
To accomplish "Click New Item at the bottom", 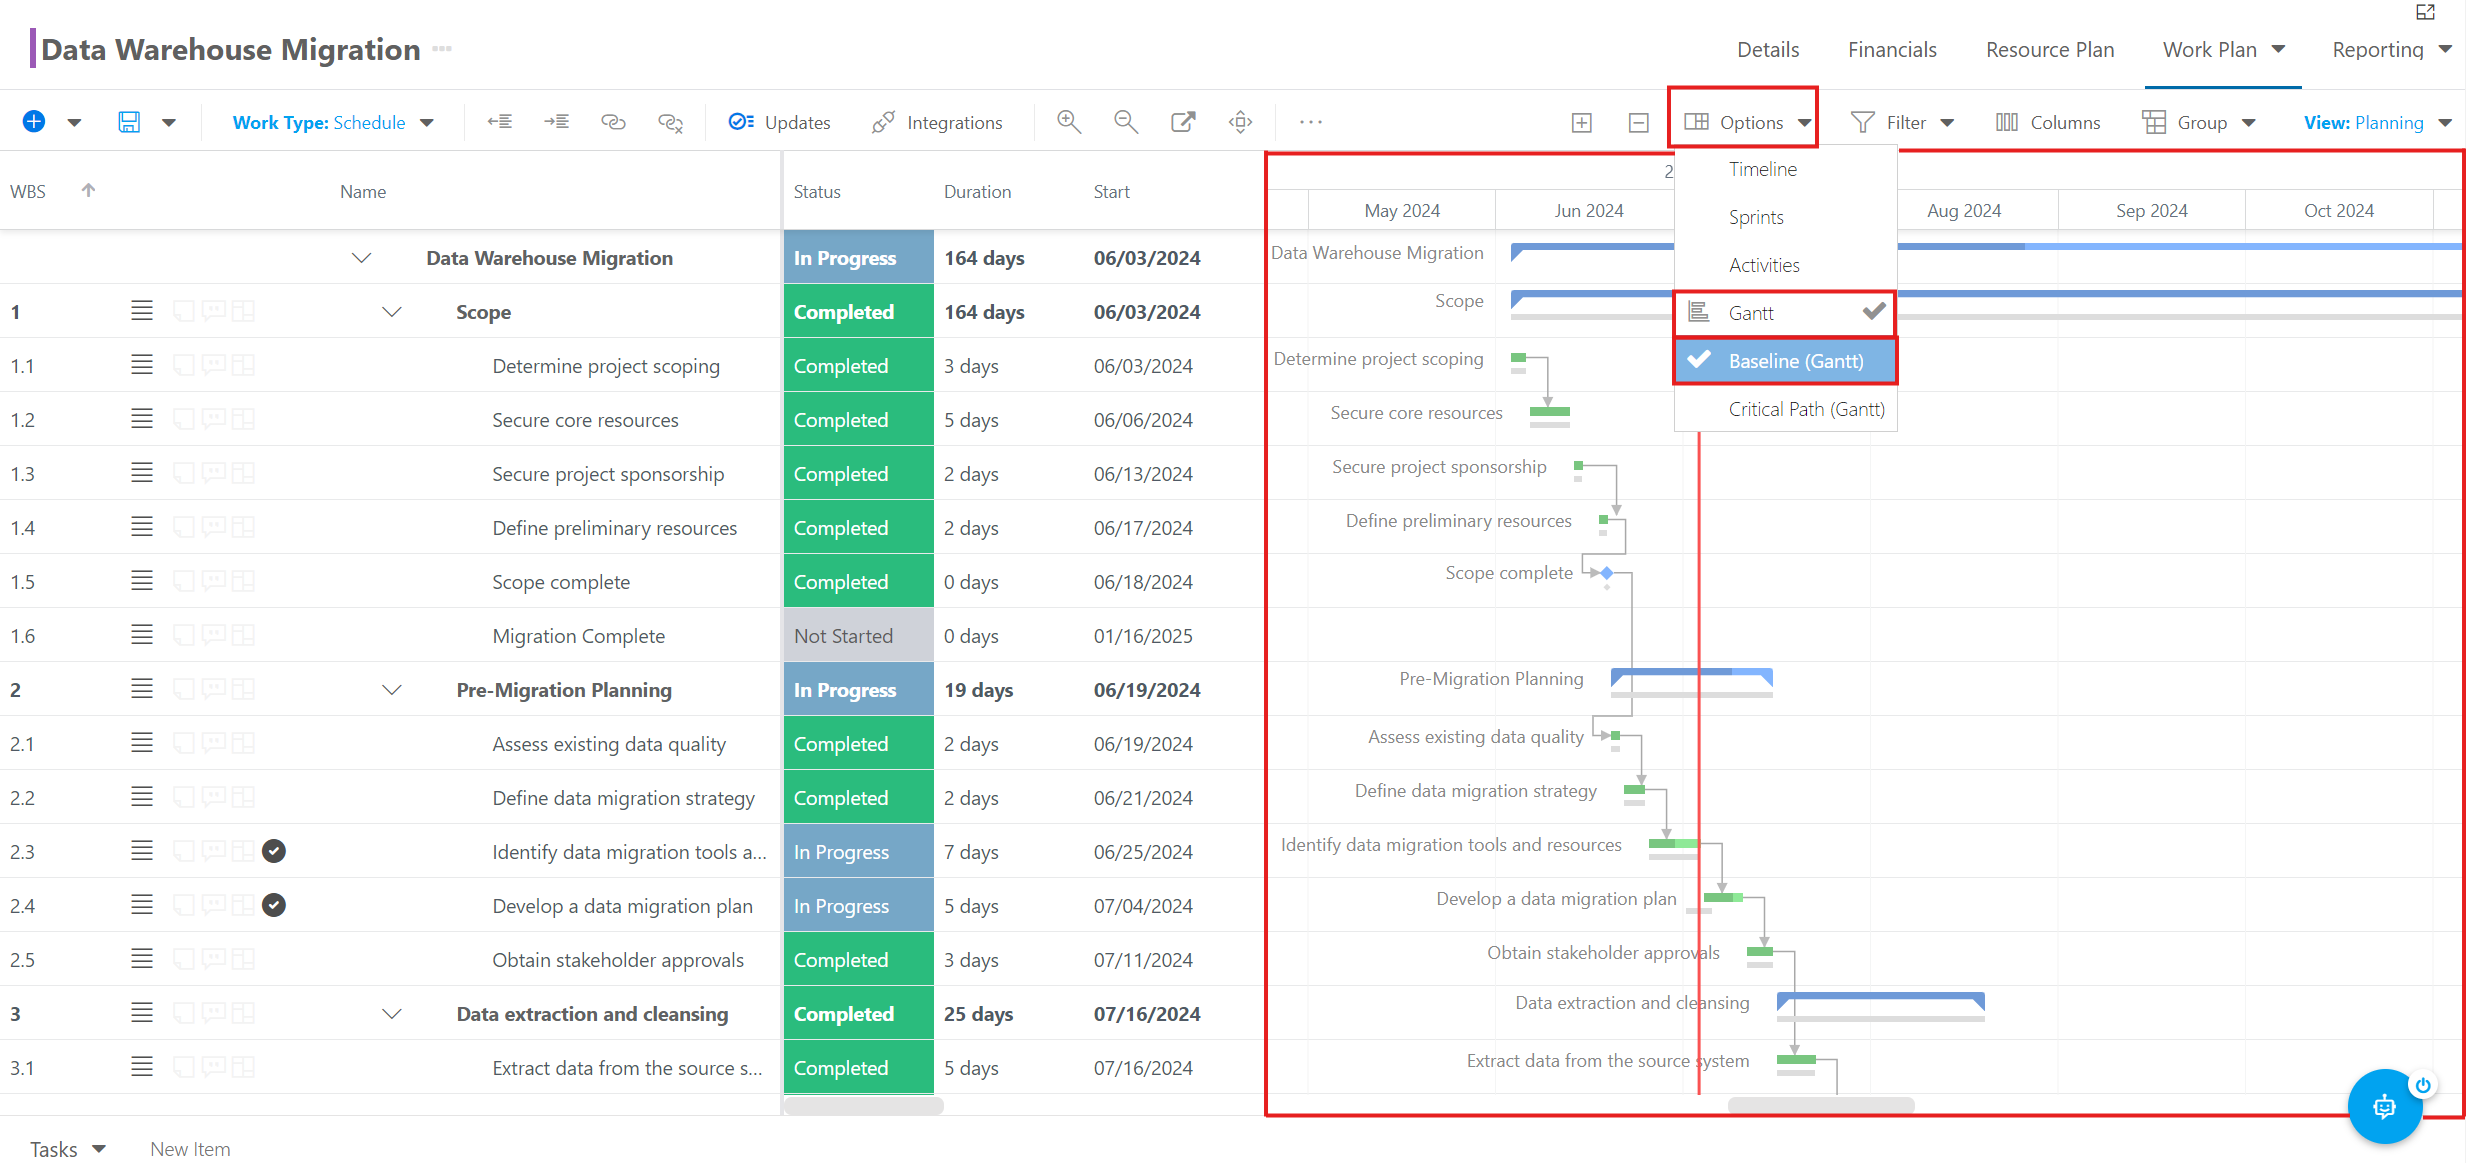I will [x=190, y=1149].
